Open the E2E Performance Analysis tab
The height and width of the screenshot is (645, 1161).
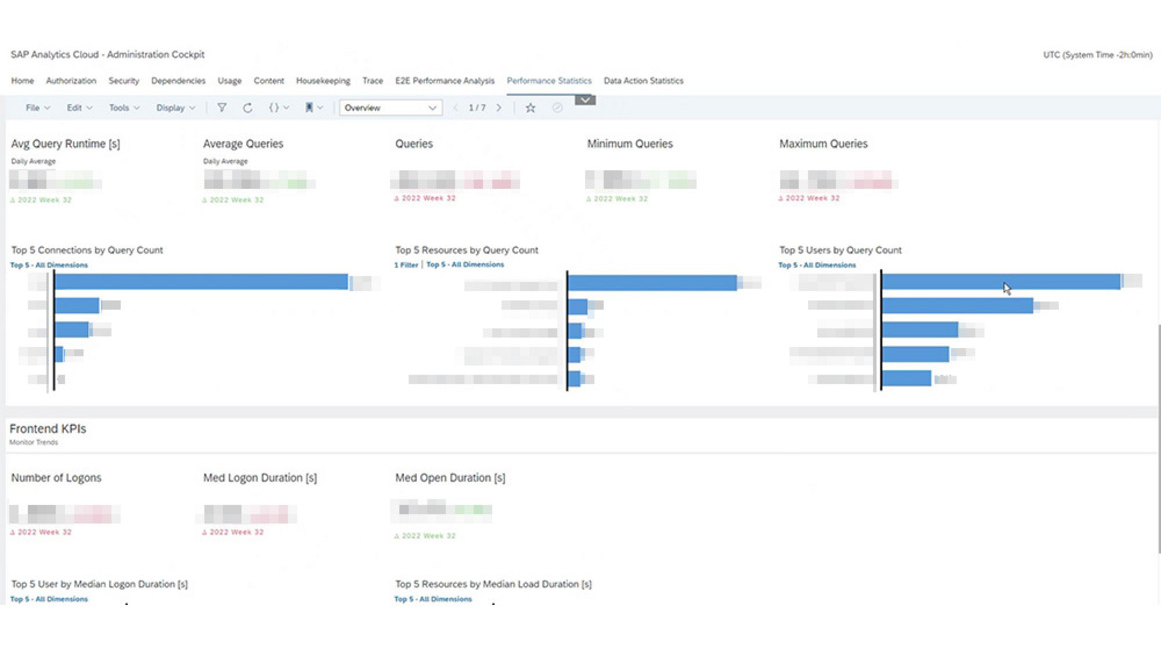click(445, 81)
